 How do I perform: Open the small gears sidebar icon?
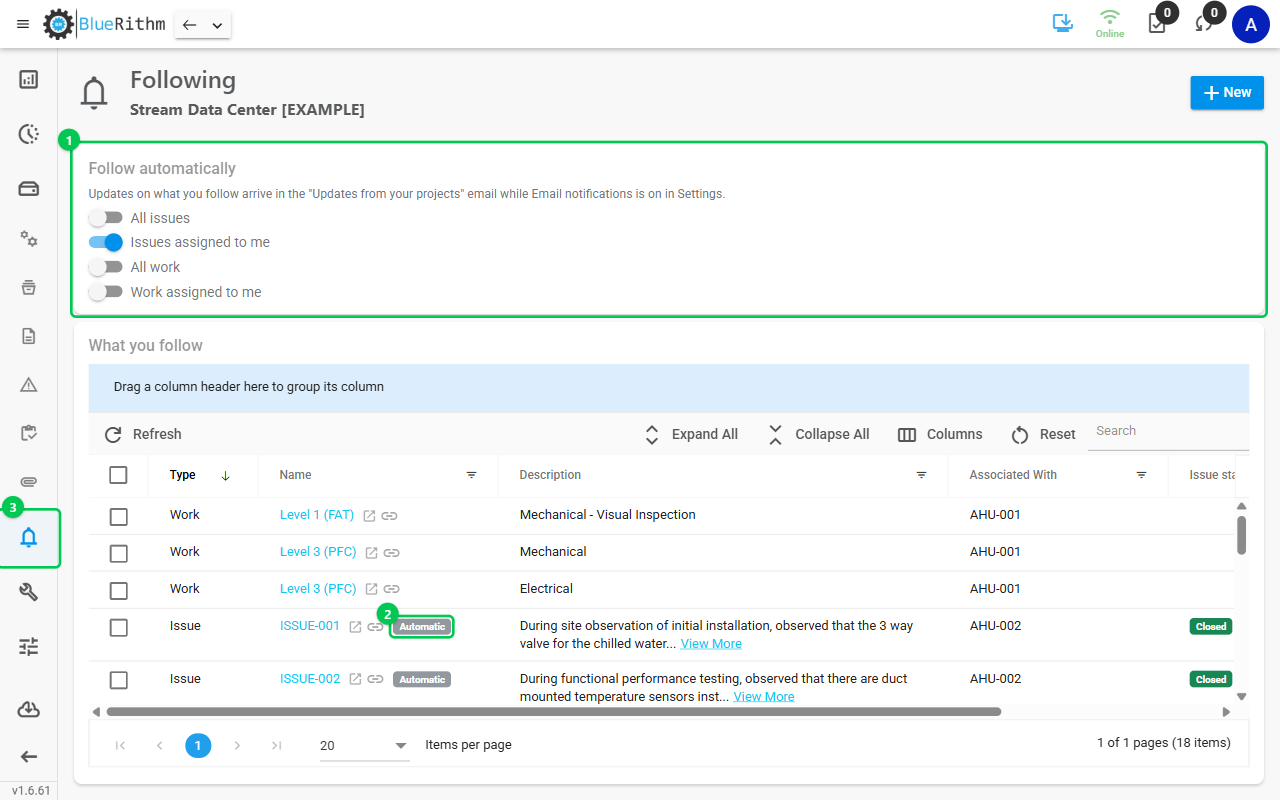coord(29,239)
